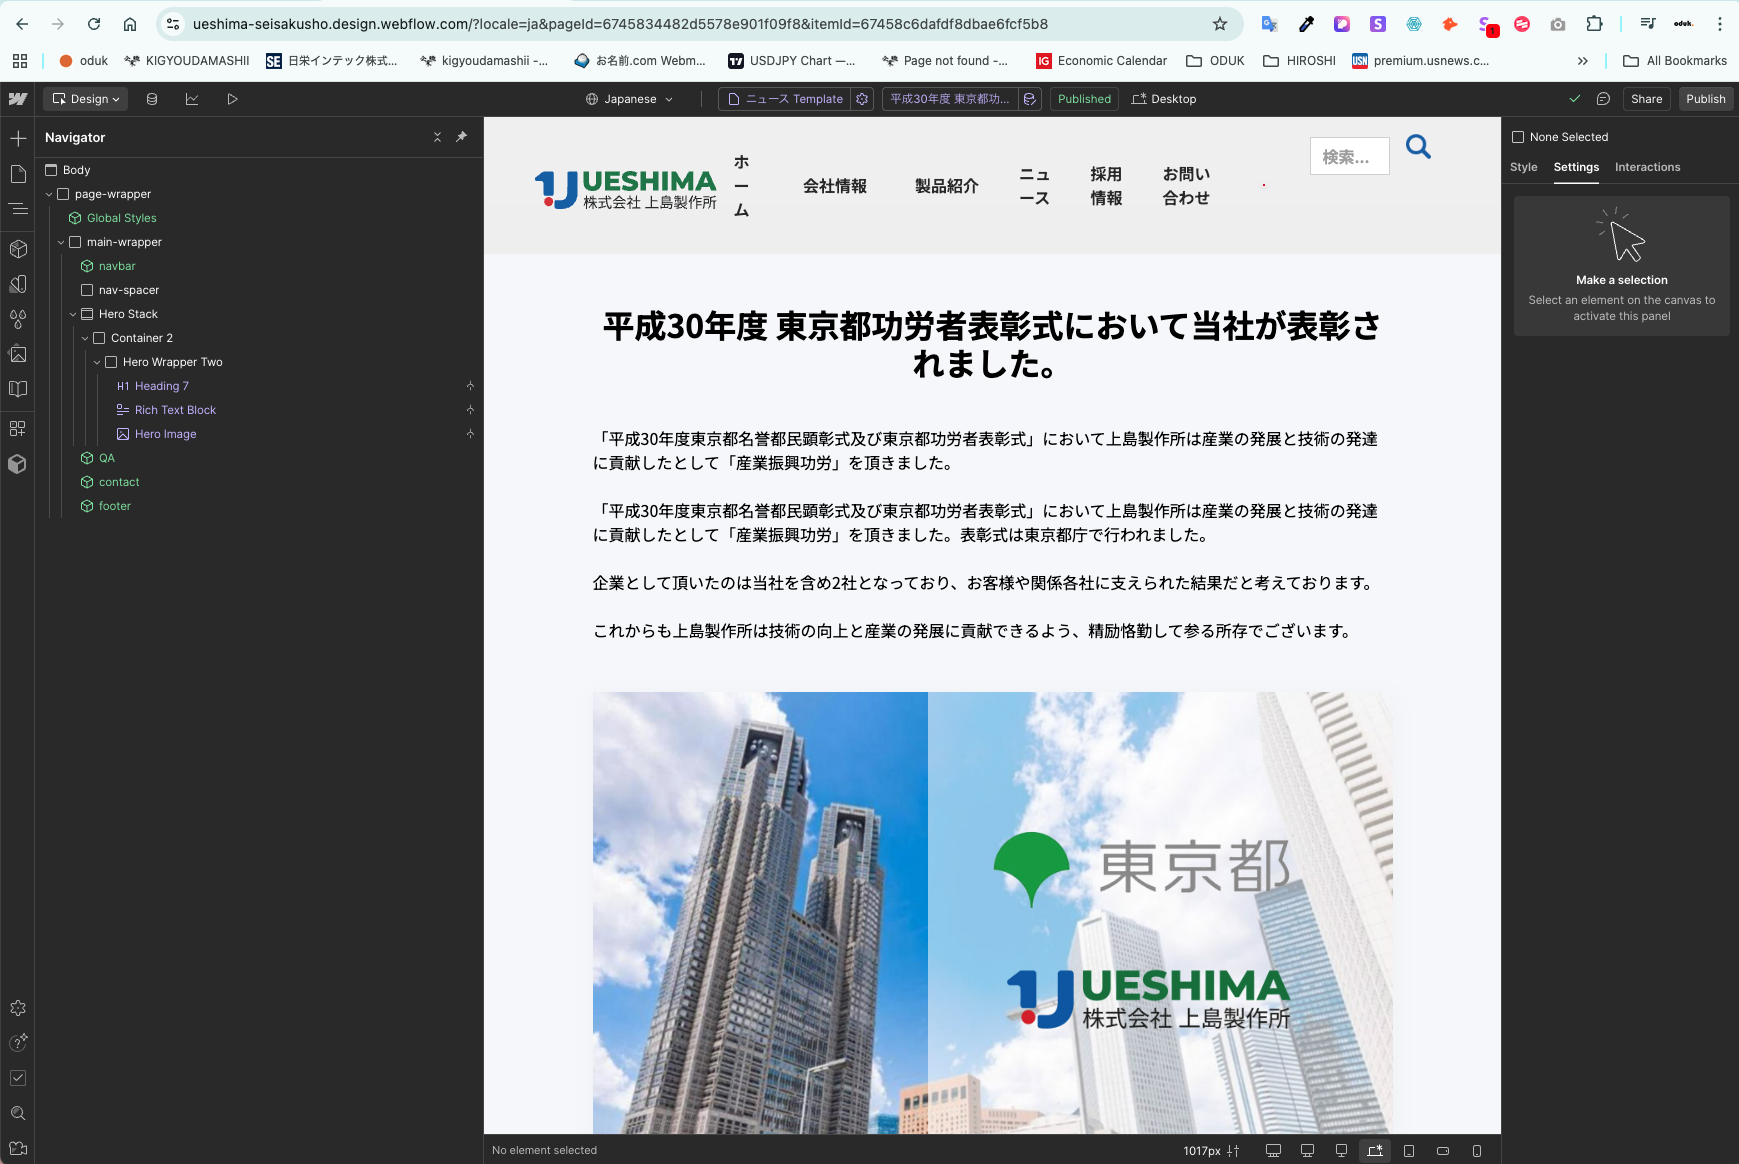
Task: Open the Insights chart icon
Action: tap(192, 99)
